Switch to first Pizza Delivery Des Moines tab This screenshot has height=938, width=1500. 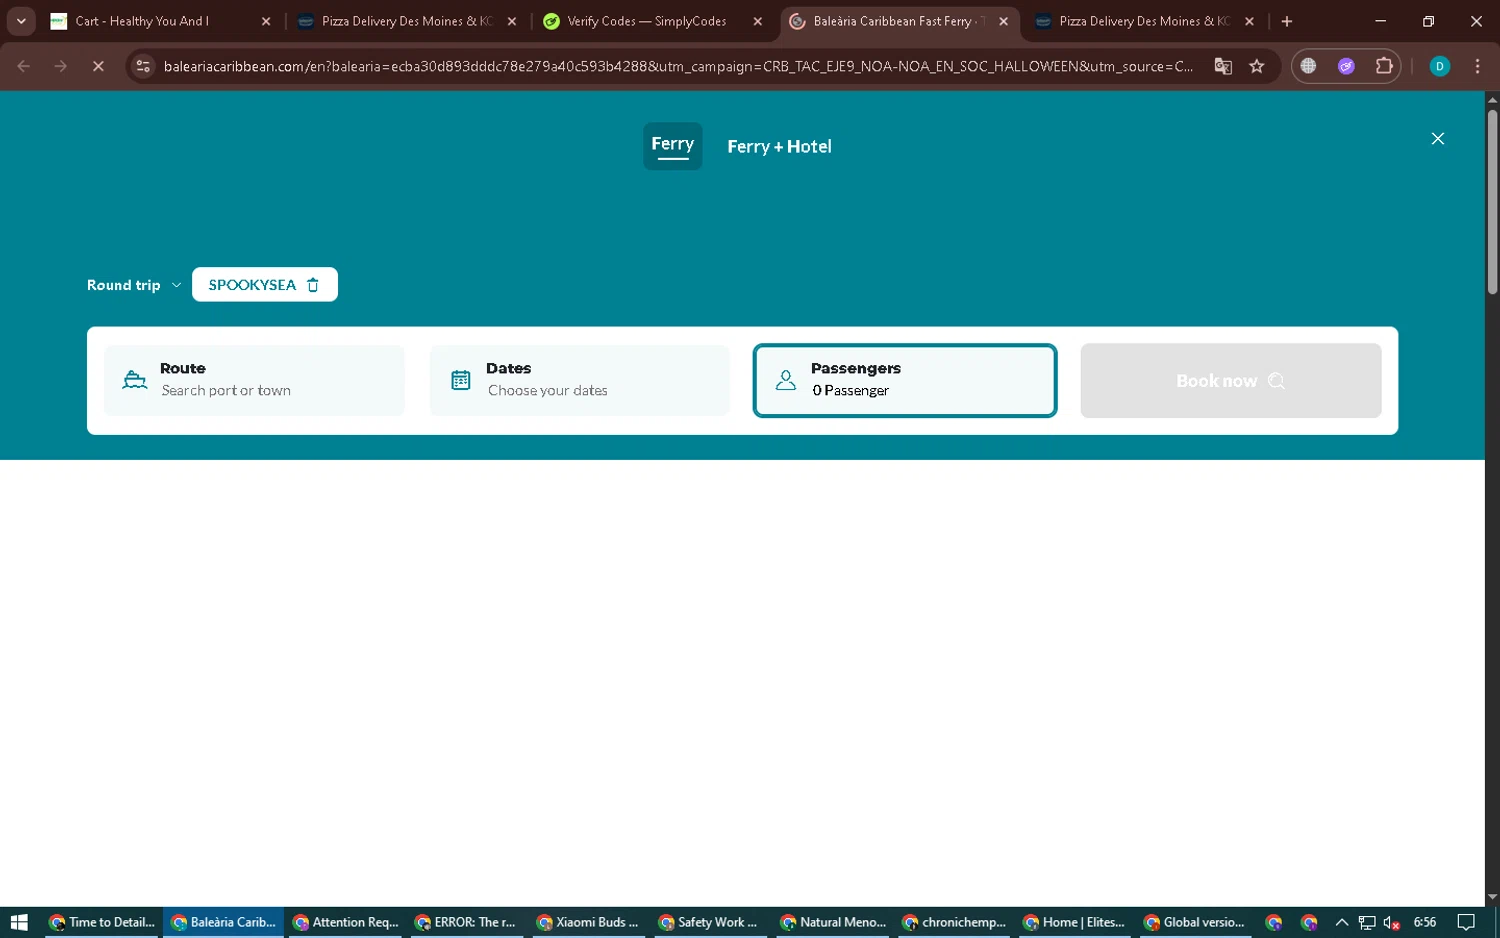(x=407, y=21)
